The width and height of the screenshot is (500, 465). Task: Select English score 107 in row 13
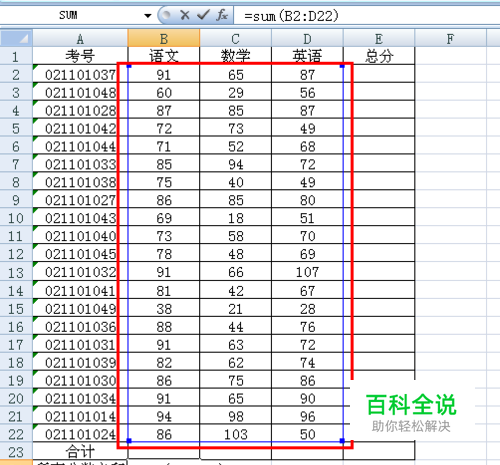[x=307, y=272]
